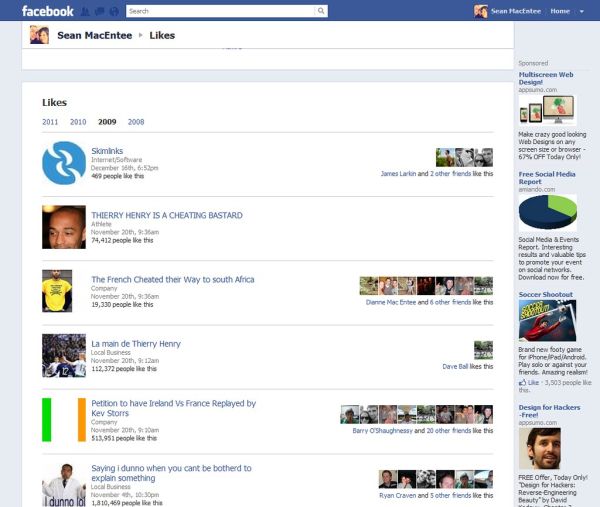600x507 pixels.
Task: Click inside the Search field
Action: [x=220, y=11]
